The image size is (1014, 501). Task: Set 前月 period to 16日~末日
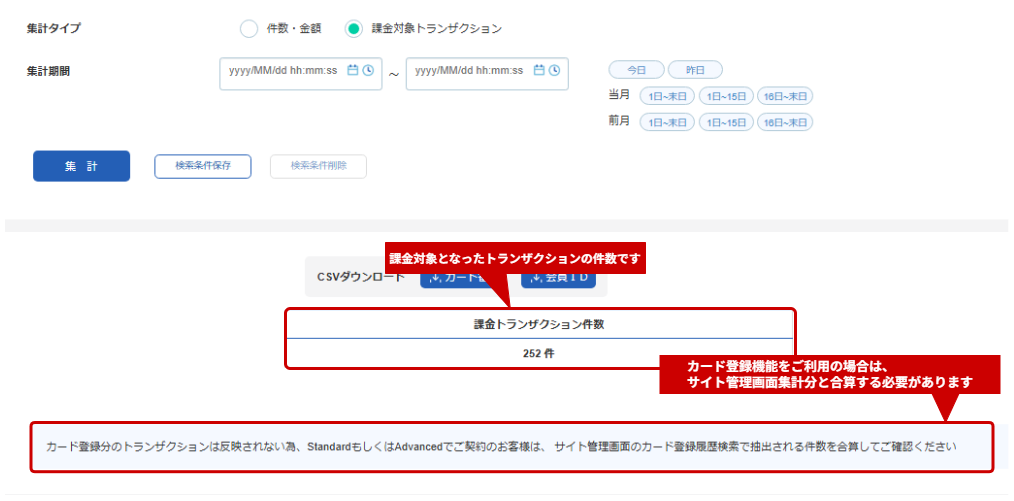(785, 122)
